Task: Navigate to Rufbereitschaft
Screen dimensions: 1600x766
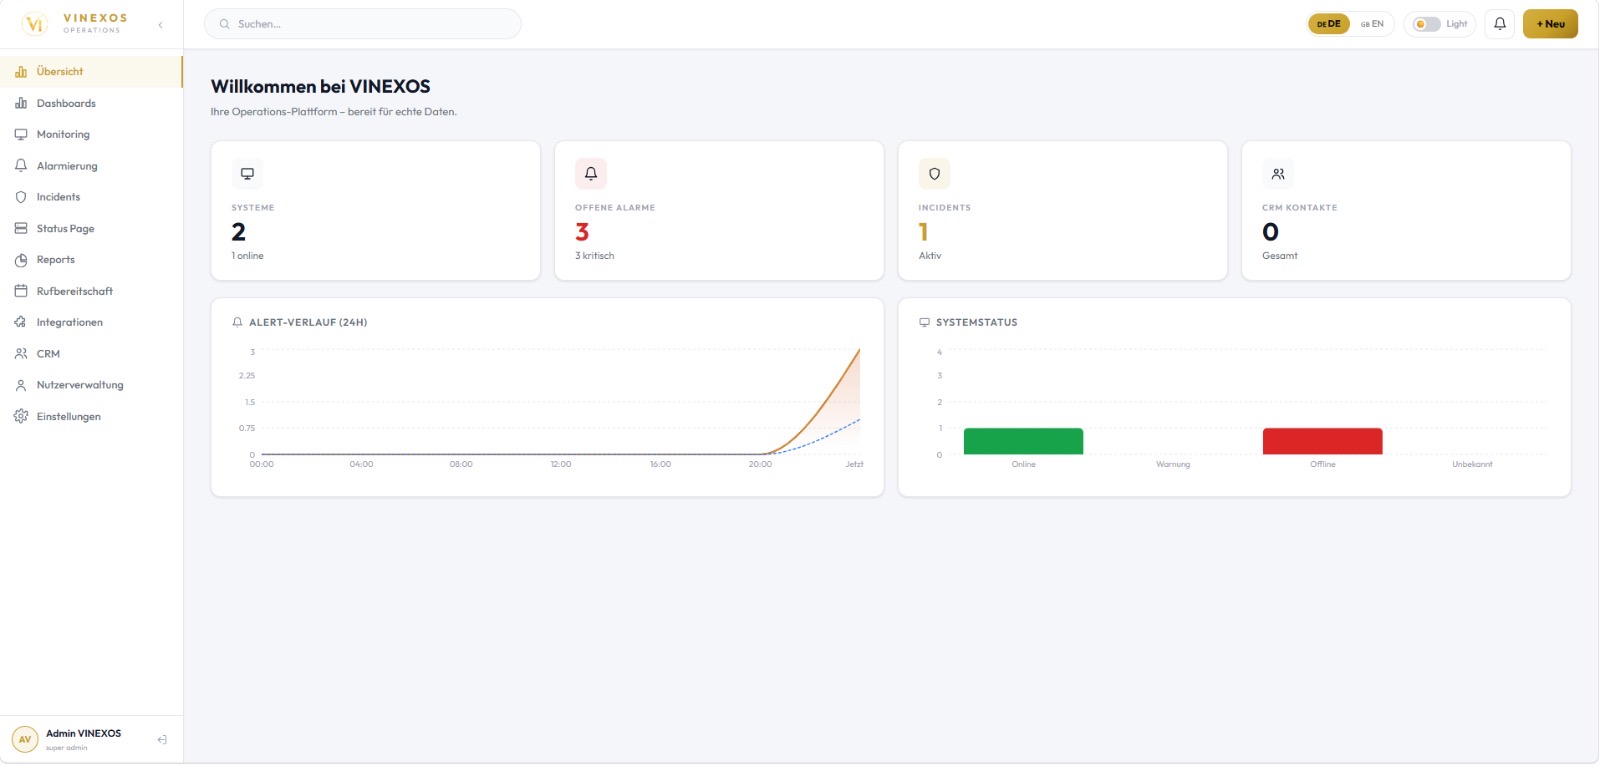Action: coord(91,291)
